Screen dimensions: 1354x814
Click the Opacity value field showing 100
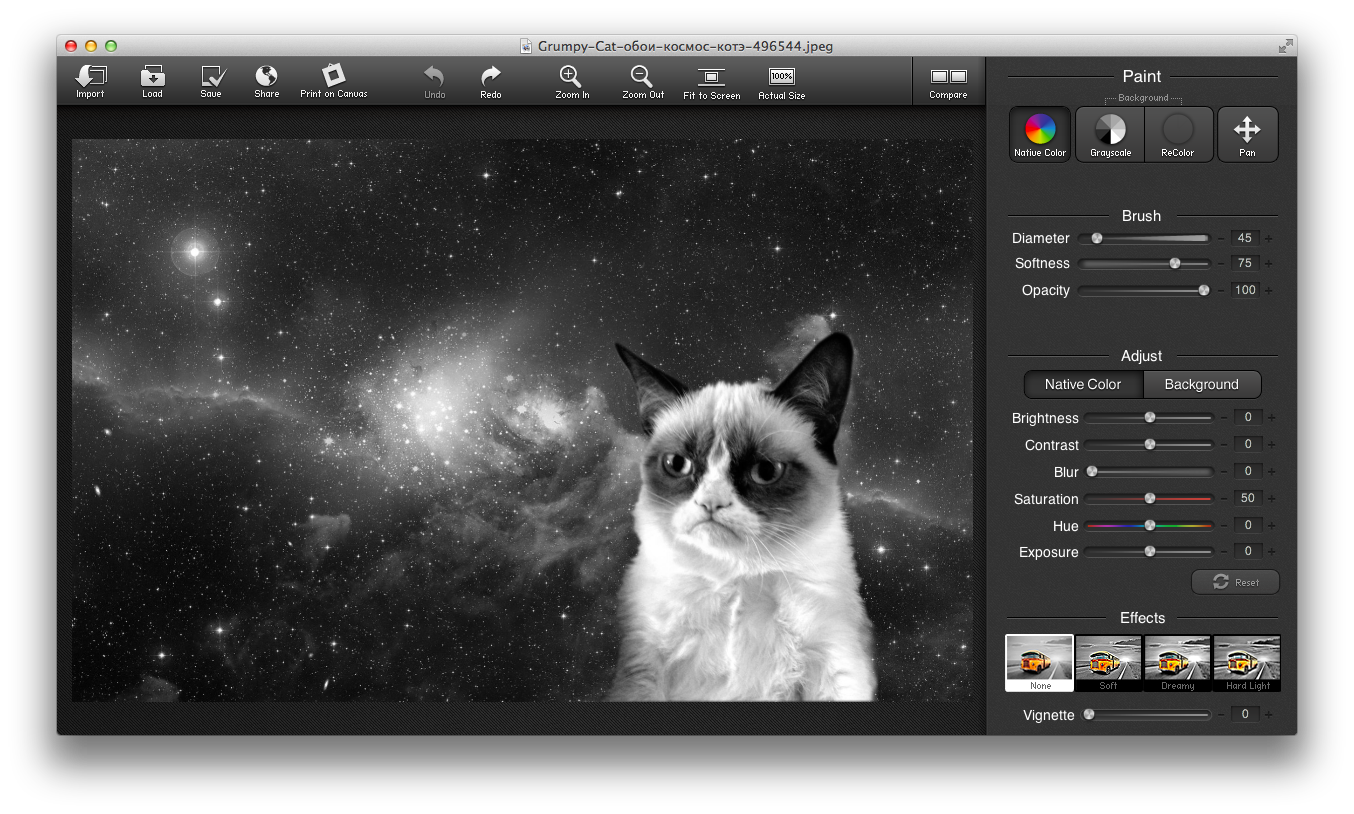tap(1245, 290)
